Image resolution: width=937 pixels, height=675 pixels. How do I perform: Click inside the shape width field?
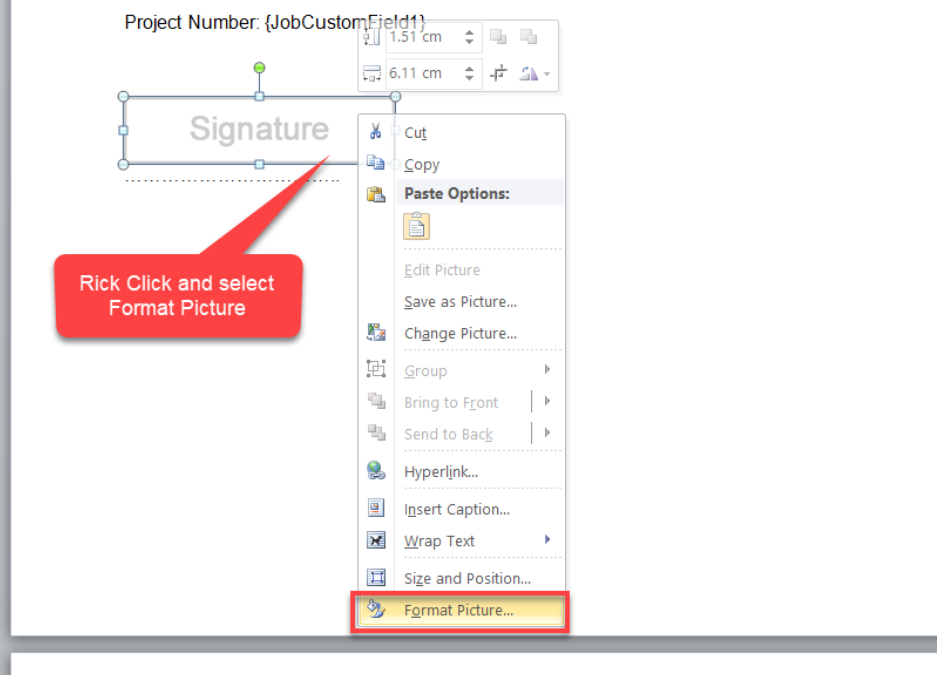(x=418, y=73)
